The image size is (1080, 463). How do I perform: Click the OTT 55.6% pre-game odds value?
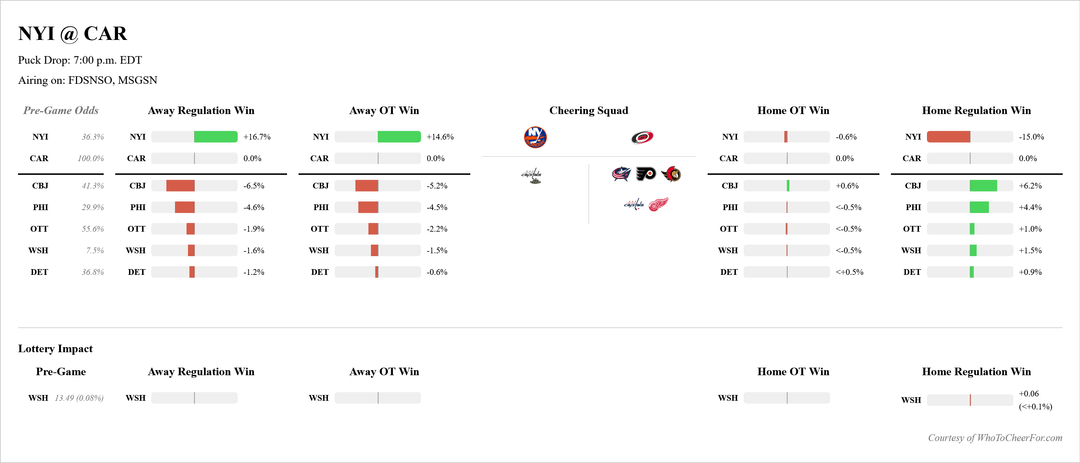91,229
